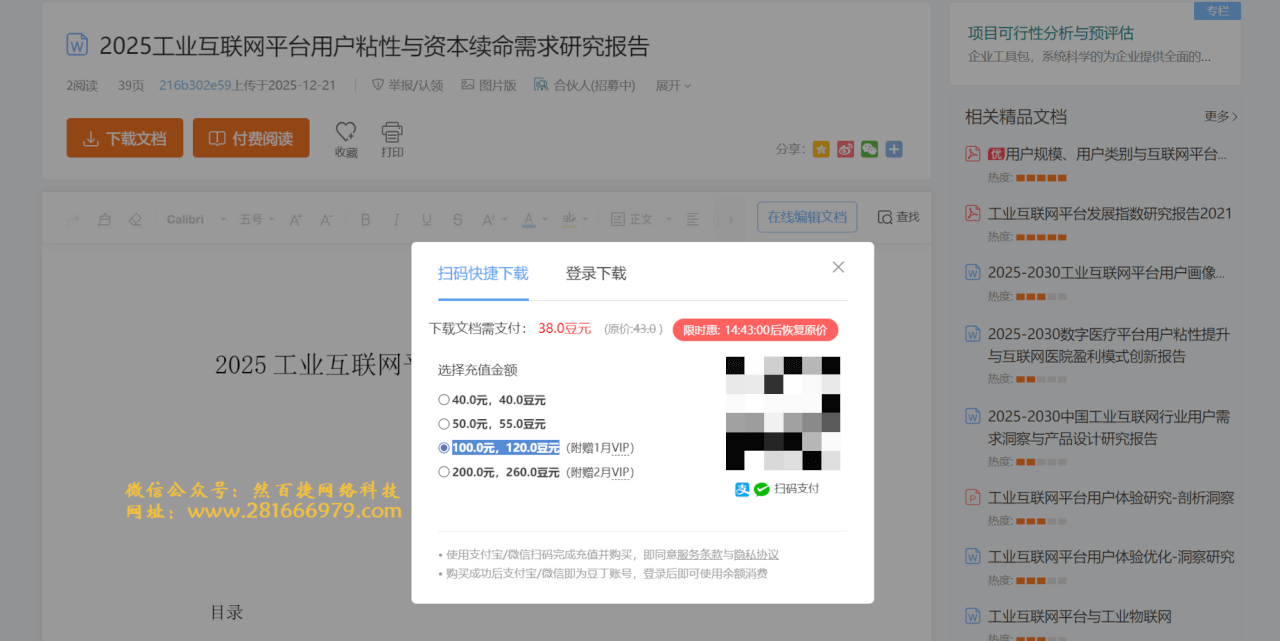1280x641 pixels.
Task: Apply strikethrough formatting
Action: coord(457,218)
